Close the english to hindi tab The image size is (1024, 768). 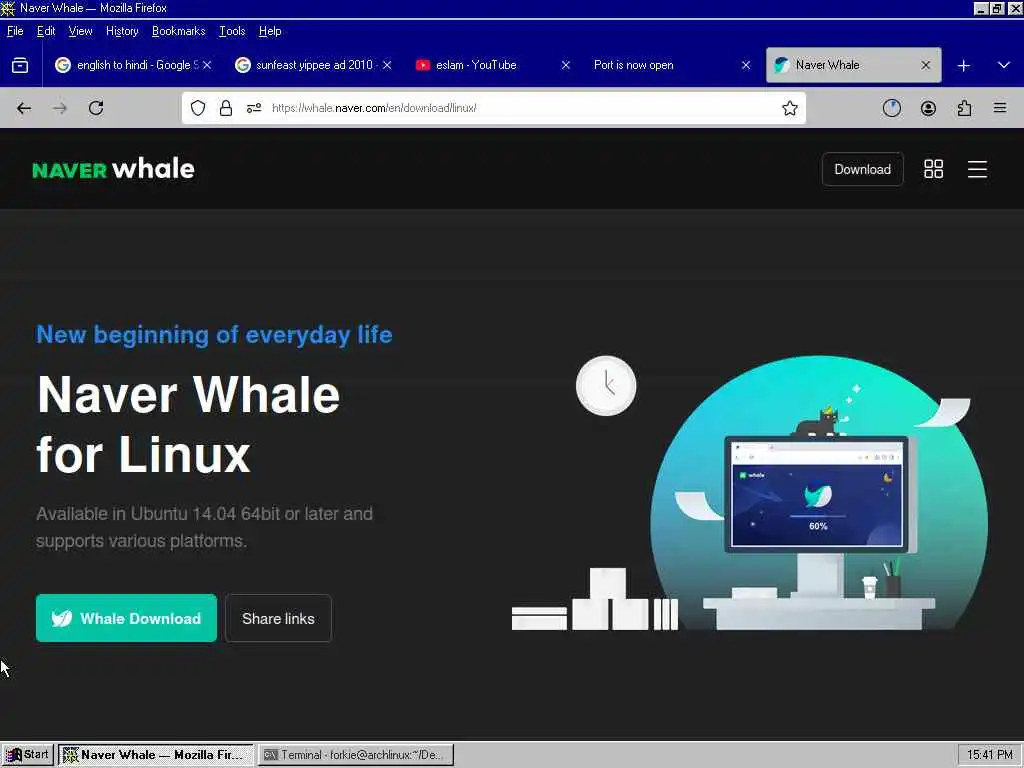207,65
